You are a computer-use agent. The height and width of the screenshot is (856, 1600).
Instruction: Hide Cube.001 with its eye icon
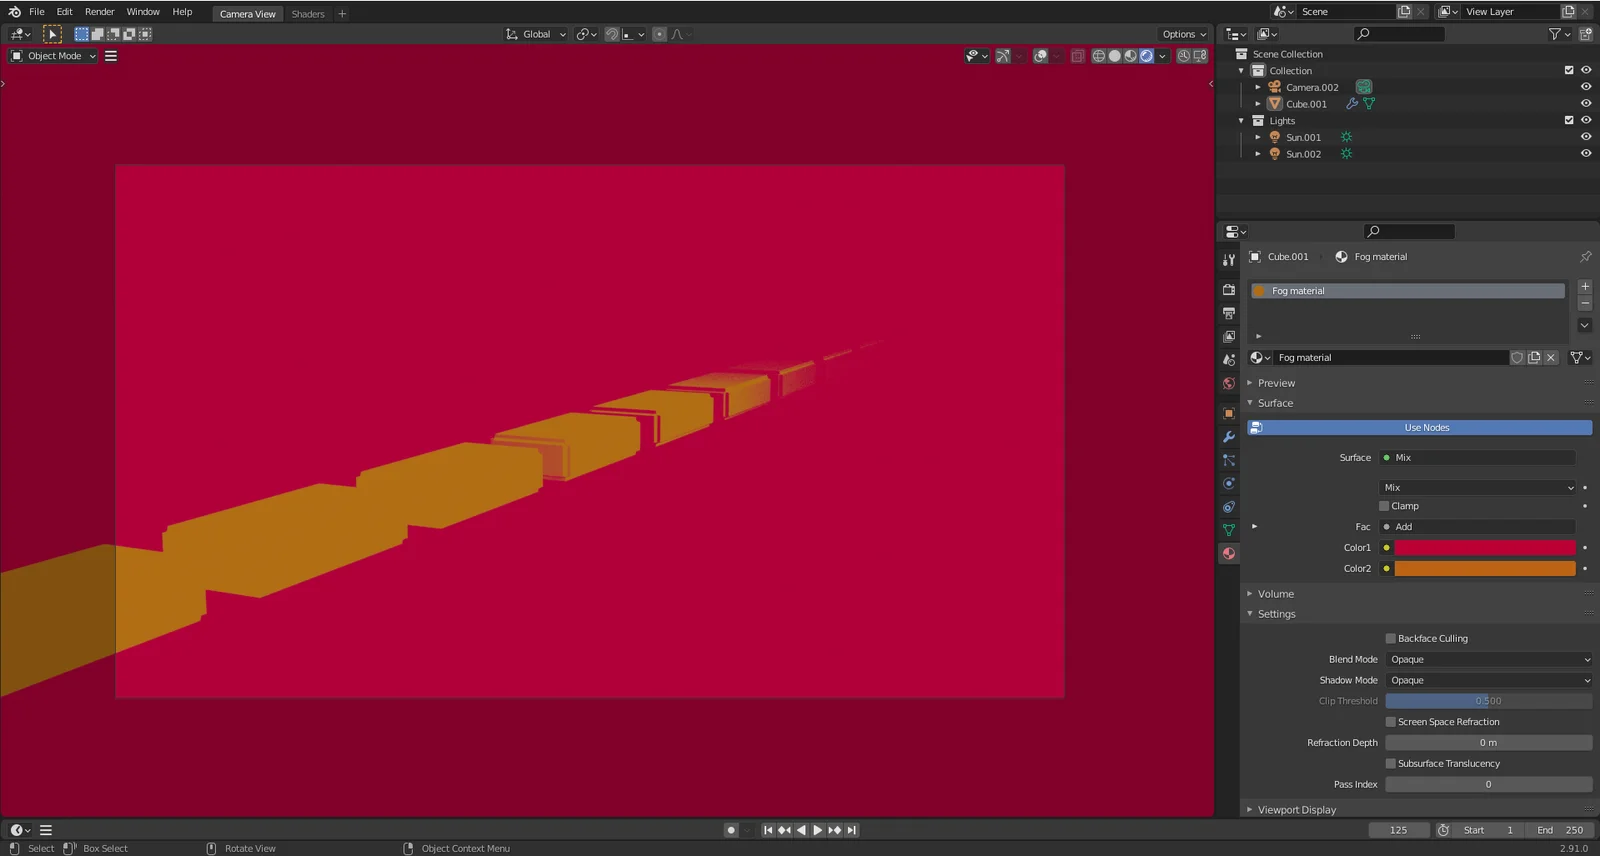click(1586, 104)
